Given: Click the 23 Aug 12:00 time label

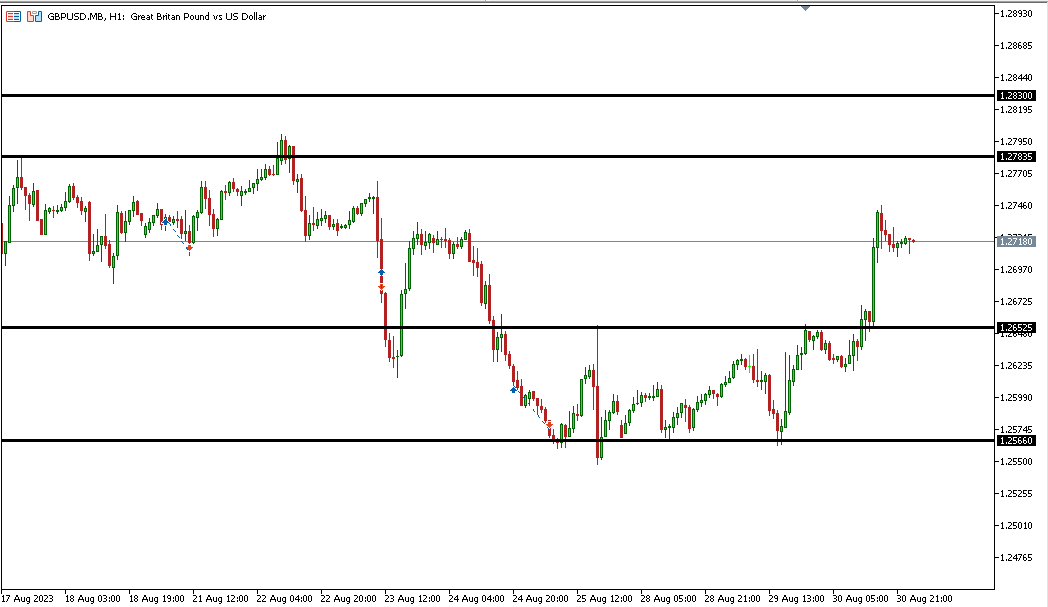Looking at the screenshot, I should 413,598.
